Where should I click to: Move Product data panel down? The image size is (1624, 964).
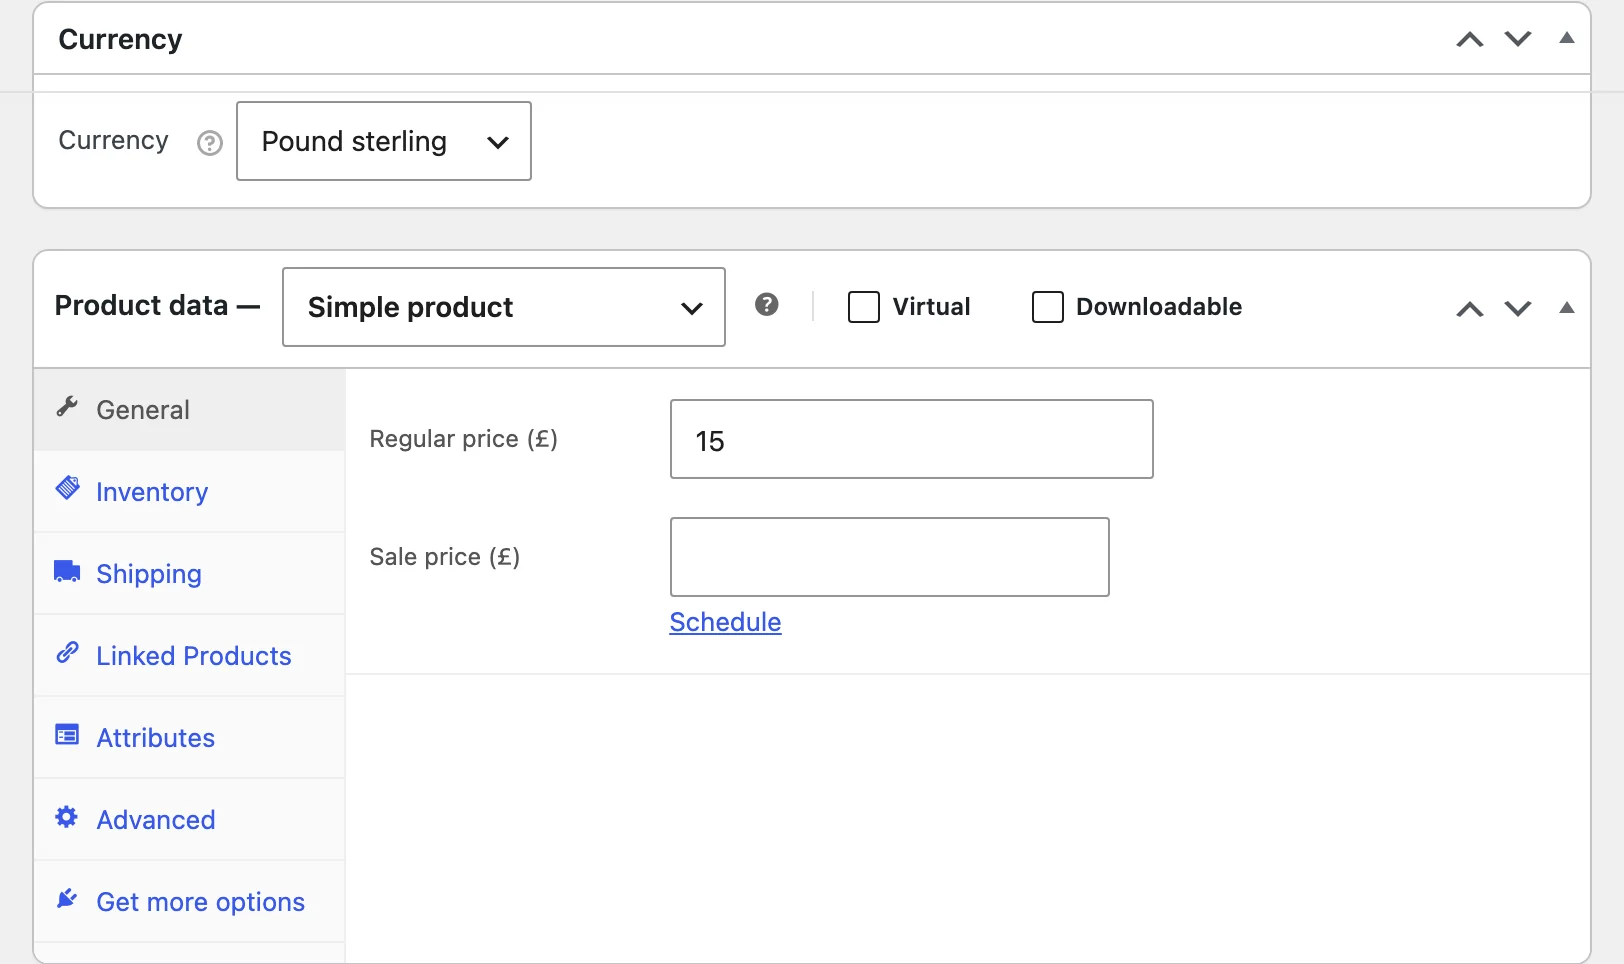1518,309
